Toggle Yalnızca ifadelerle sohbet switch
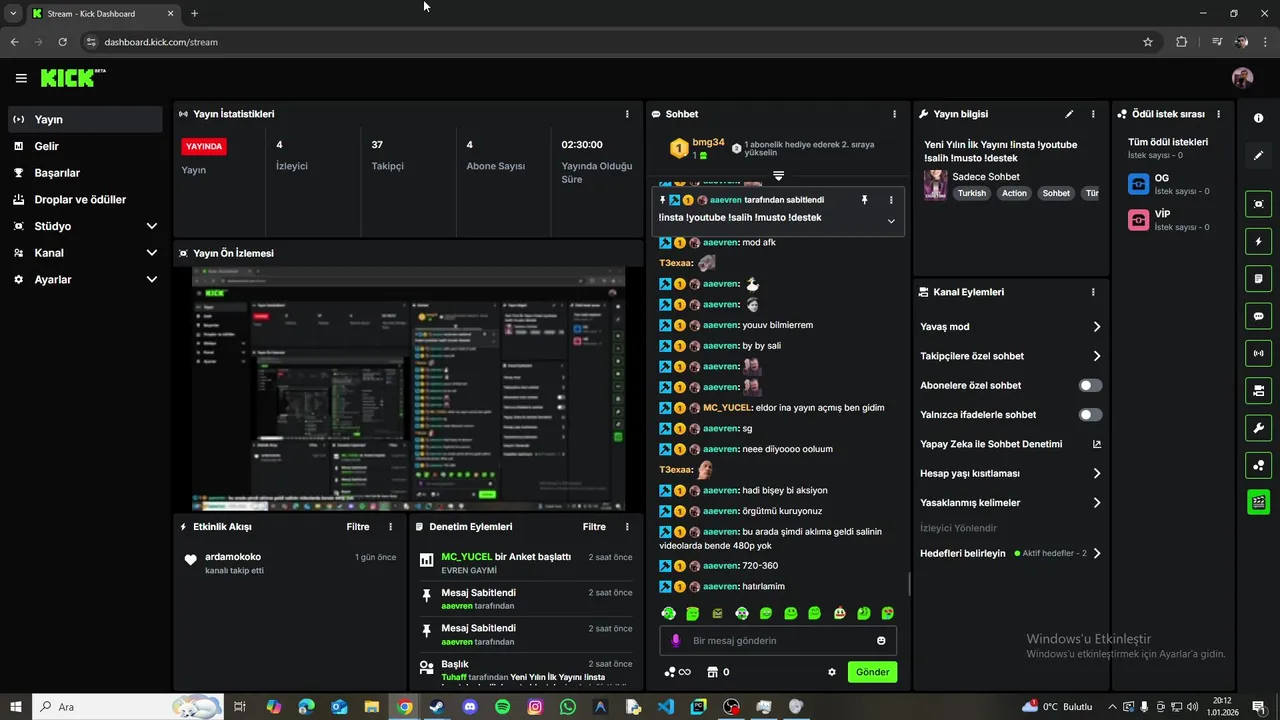The image size is (1280, 720). click(x=1090, y=414)
